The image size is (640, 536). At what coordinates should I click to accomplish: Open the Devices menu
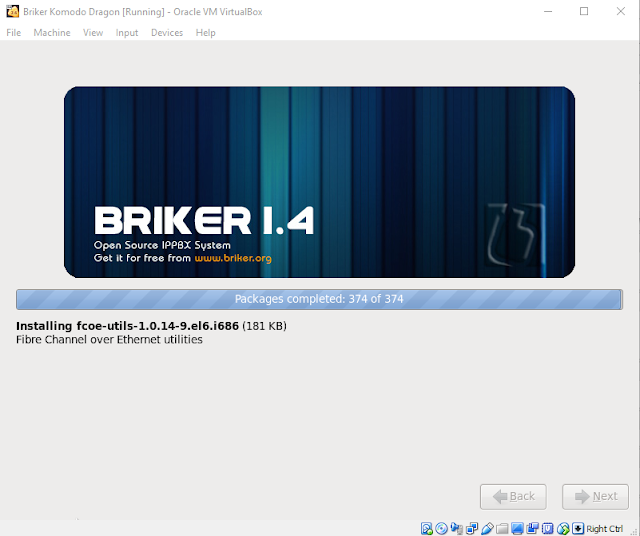tap(167, 33)
